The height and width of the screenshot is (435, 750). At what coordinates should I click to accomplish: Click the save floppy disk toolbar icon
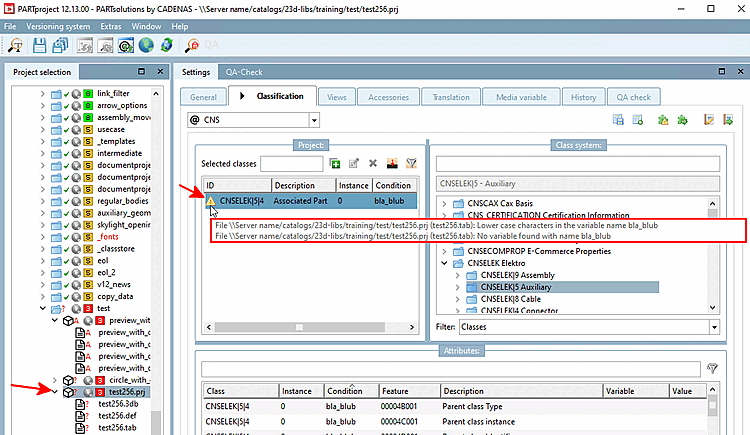39,45
